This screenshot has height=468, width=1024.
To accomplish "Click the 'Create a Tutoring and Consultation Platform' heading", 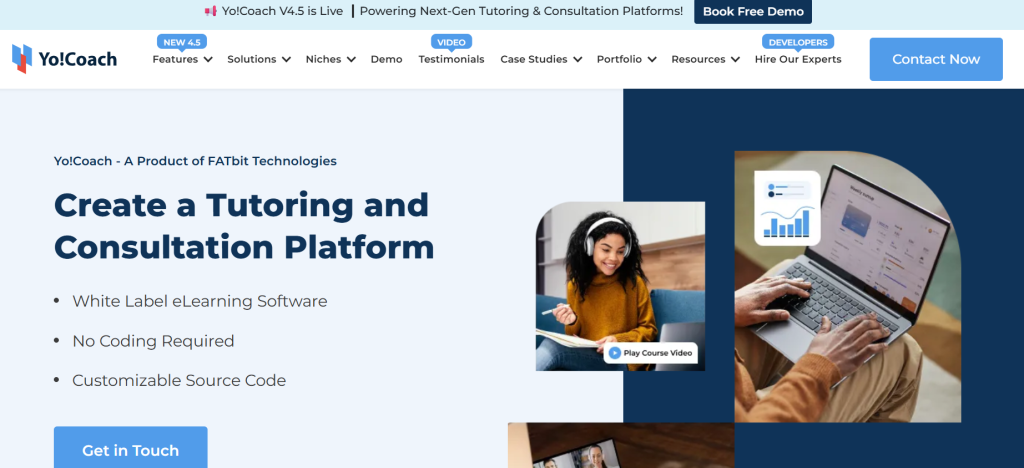I will point(244,226).
